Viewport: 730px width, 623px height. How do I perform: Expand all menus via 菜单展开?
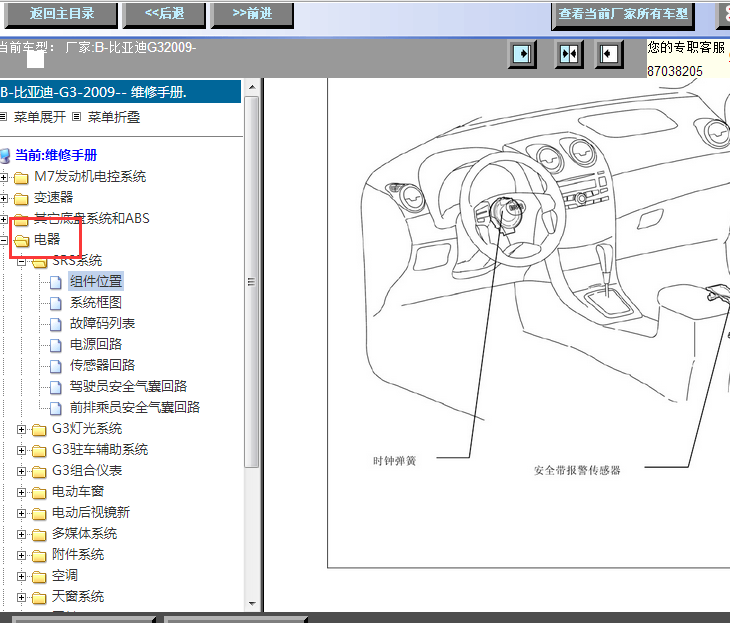point(40,117)
